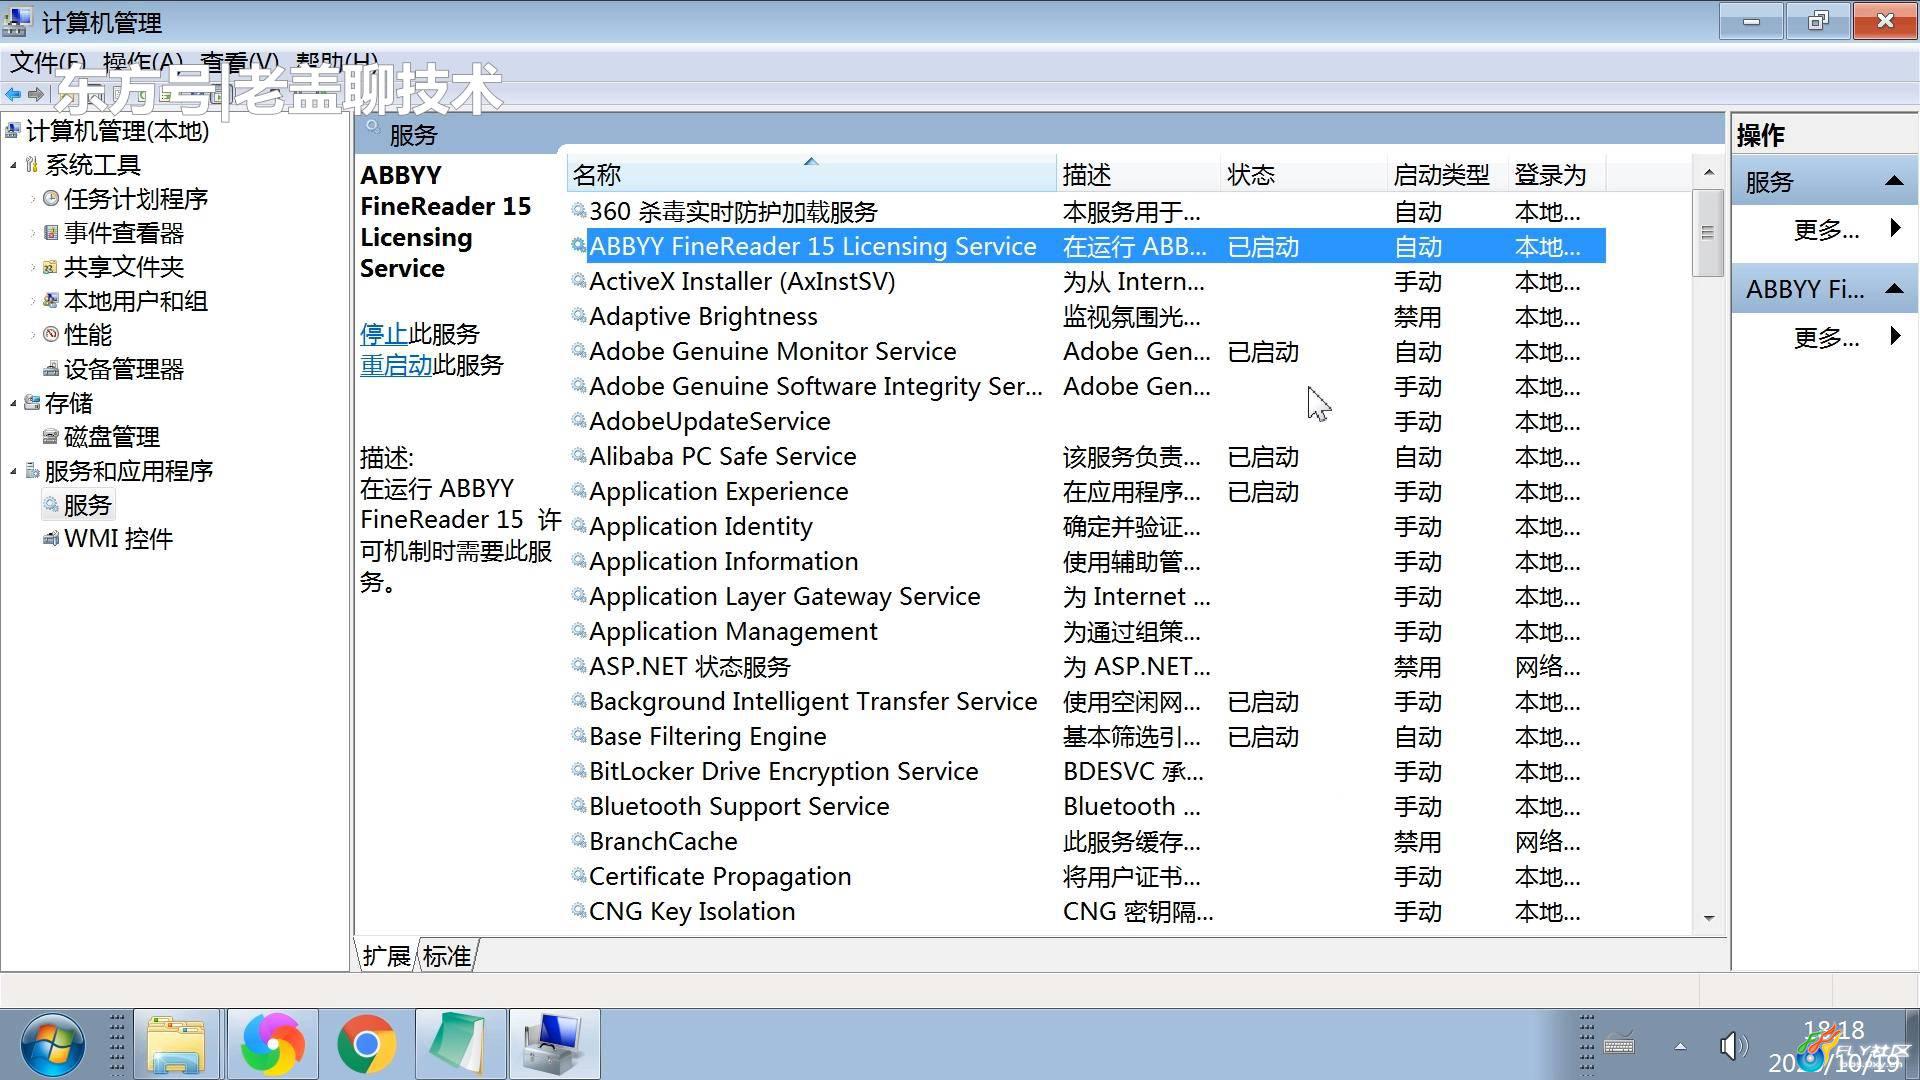
Task: Sort by Name column header
Action: (811, 175)
